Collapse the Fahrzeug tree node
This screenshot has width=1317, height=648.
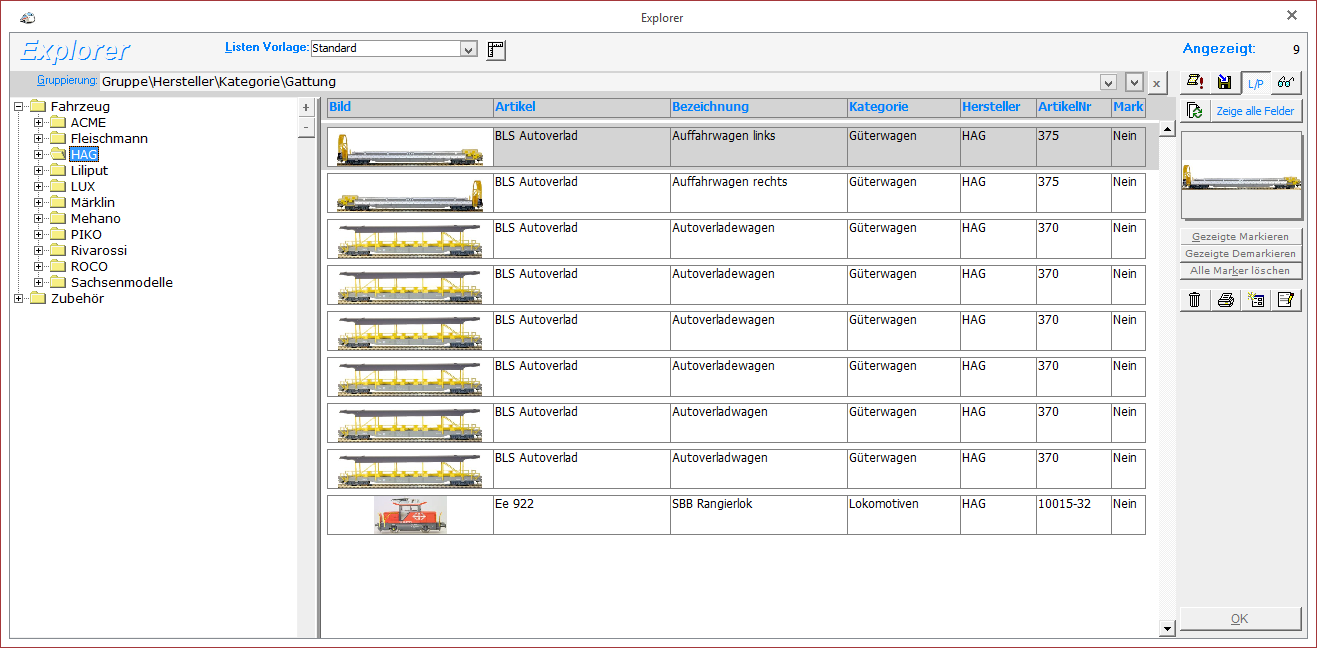(x=18, y=106)
